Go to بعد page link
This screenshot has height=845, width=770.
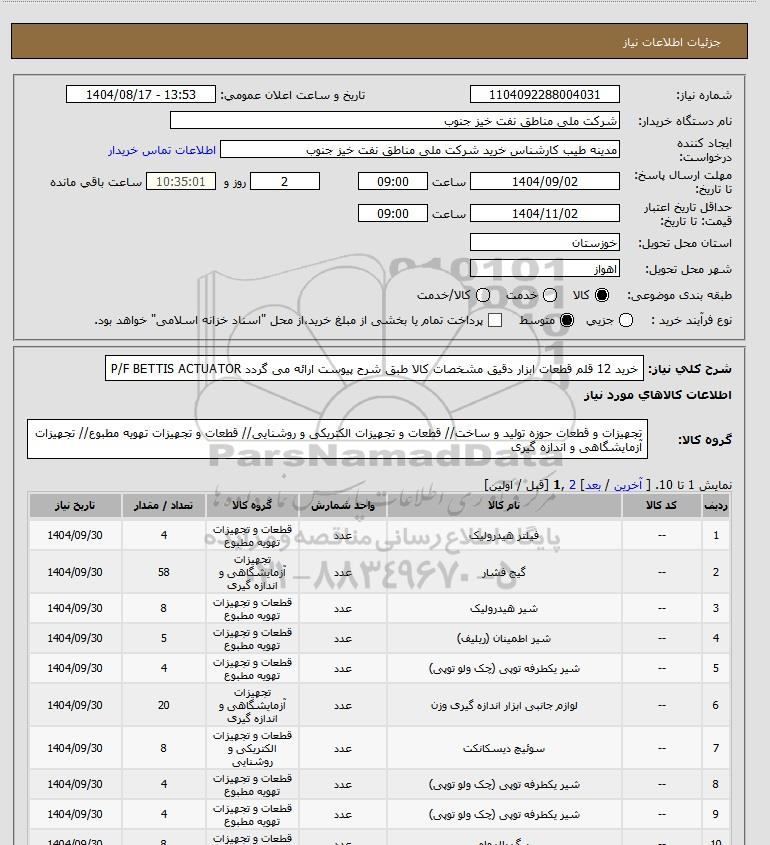(x=593, y=485)
